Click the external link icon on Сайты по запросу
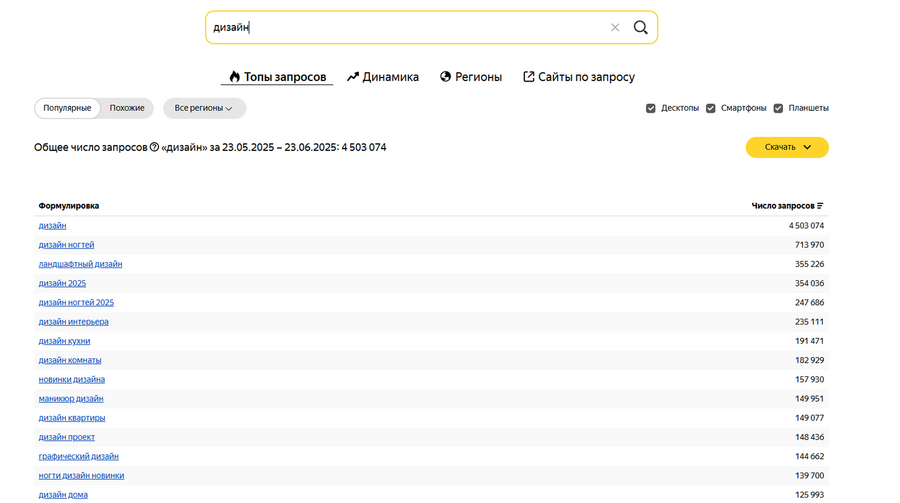The image size is (900, 503). 529,77
